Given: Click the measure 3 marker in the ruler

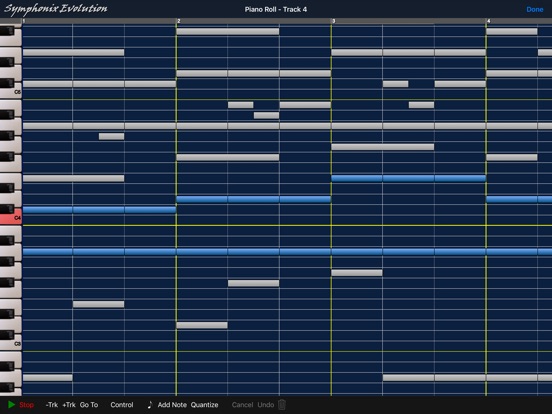Looking at the screenshot, I should tap(333, 21).
